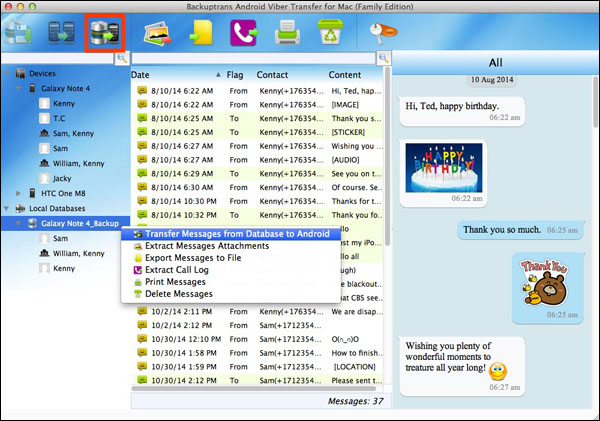Choose Delete Messages from context menu
This screenshot has width=600, height=421.
[231, 294]
